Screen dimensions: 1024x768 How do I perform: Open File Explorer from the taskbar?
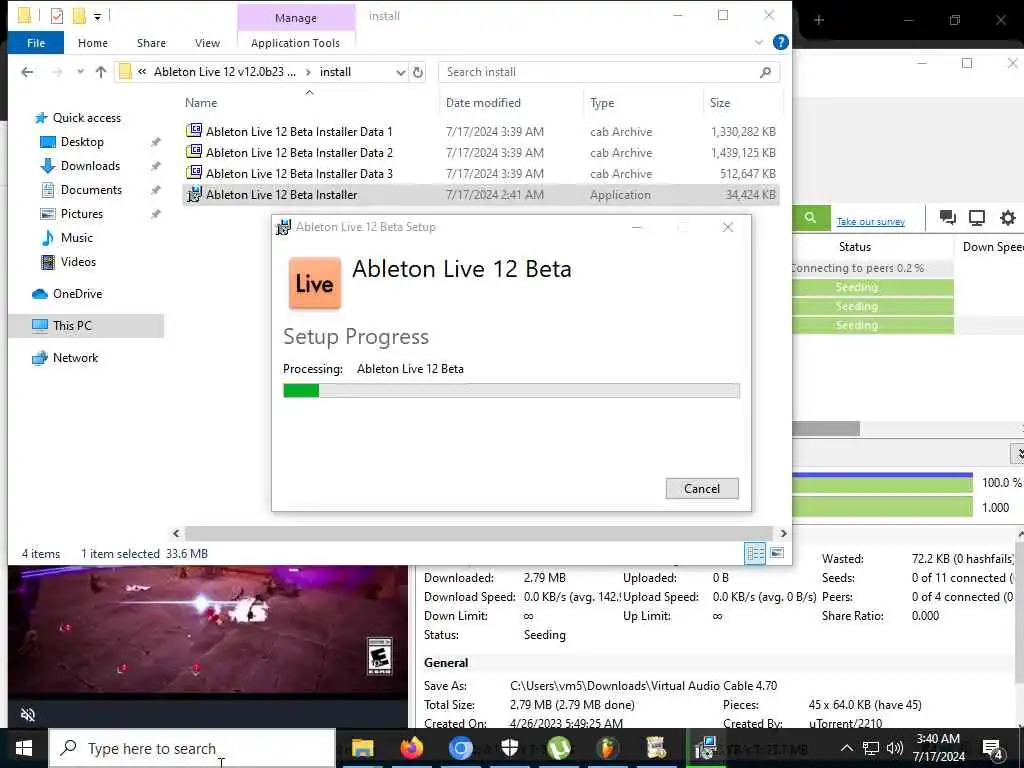pyautogui.click(x=362, y=748)
